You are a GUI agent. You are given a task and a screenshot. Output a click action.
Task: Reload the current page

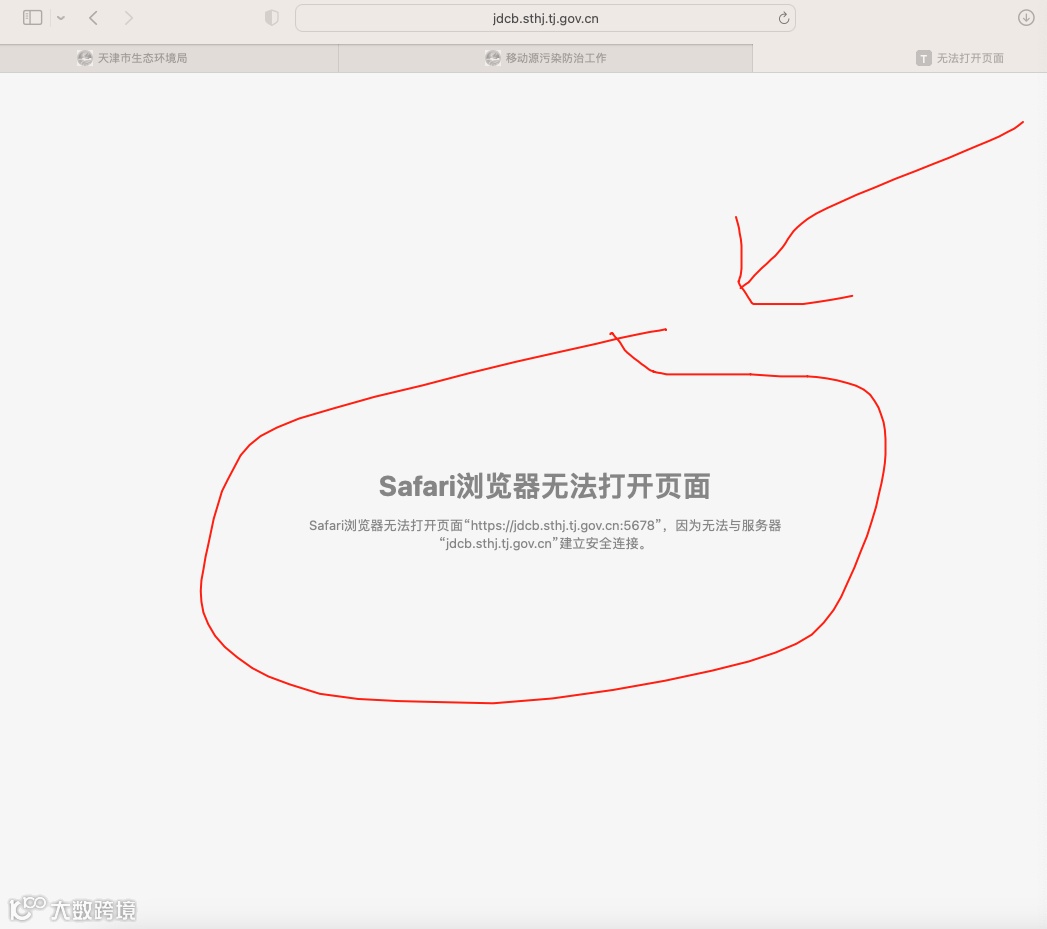click(783, 18)
